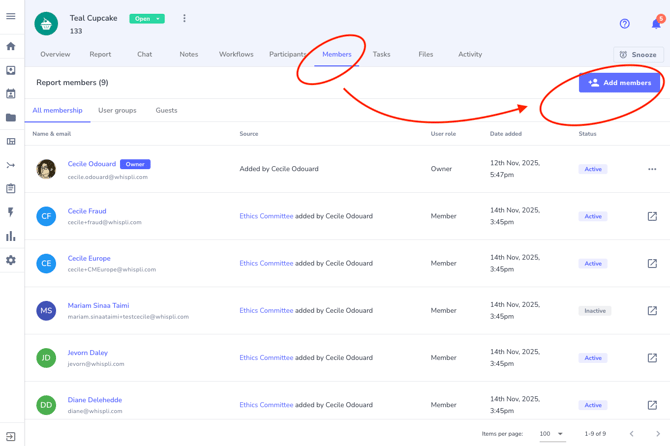Image resolution: width=670 pixels, height=446 pixels.
Task: Open Ethics Committee link in Mariam's row
Action: 266,311
